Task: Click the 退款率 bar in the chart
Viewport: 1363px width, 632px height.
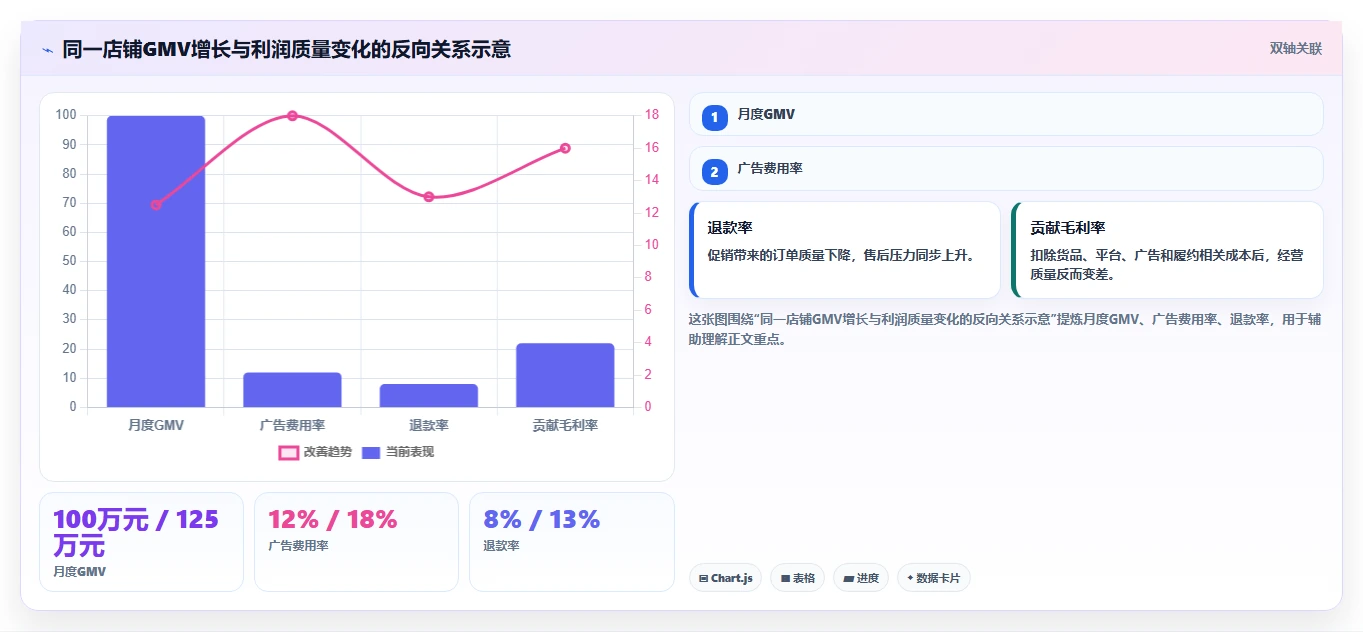Action: [x=429, y=396]
